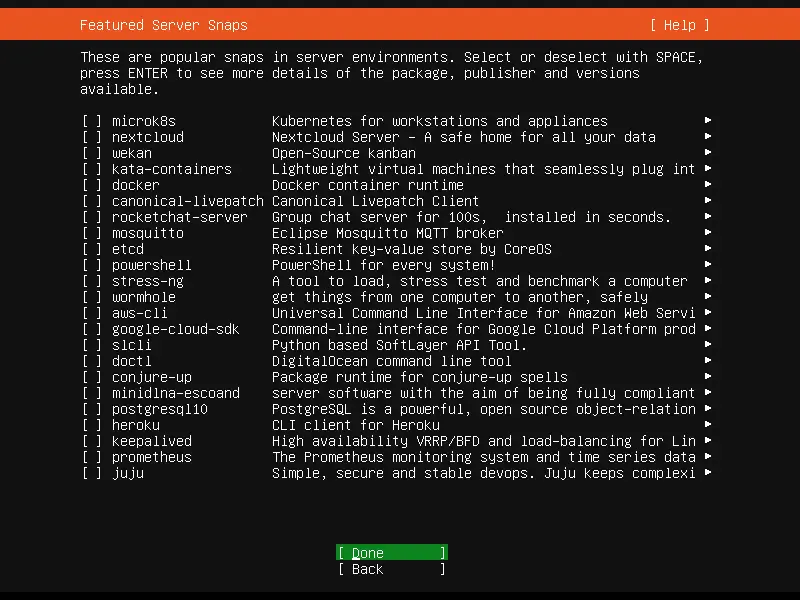
Task: Open the Help menu
Action: click(680, 25)
